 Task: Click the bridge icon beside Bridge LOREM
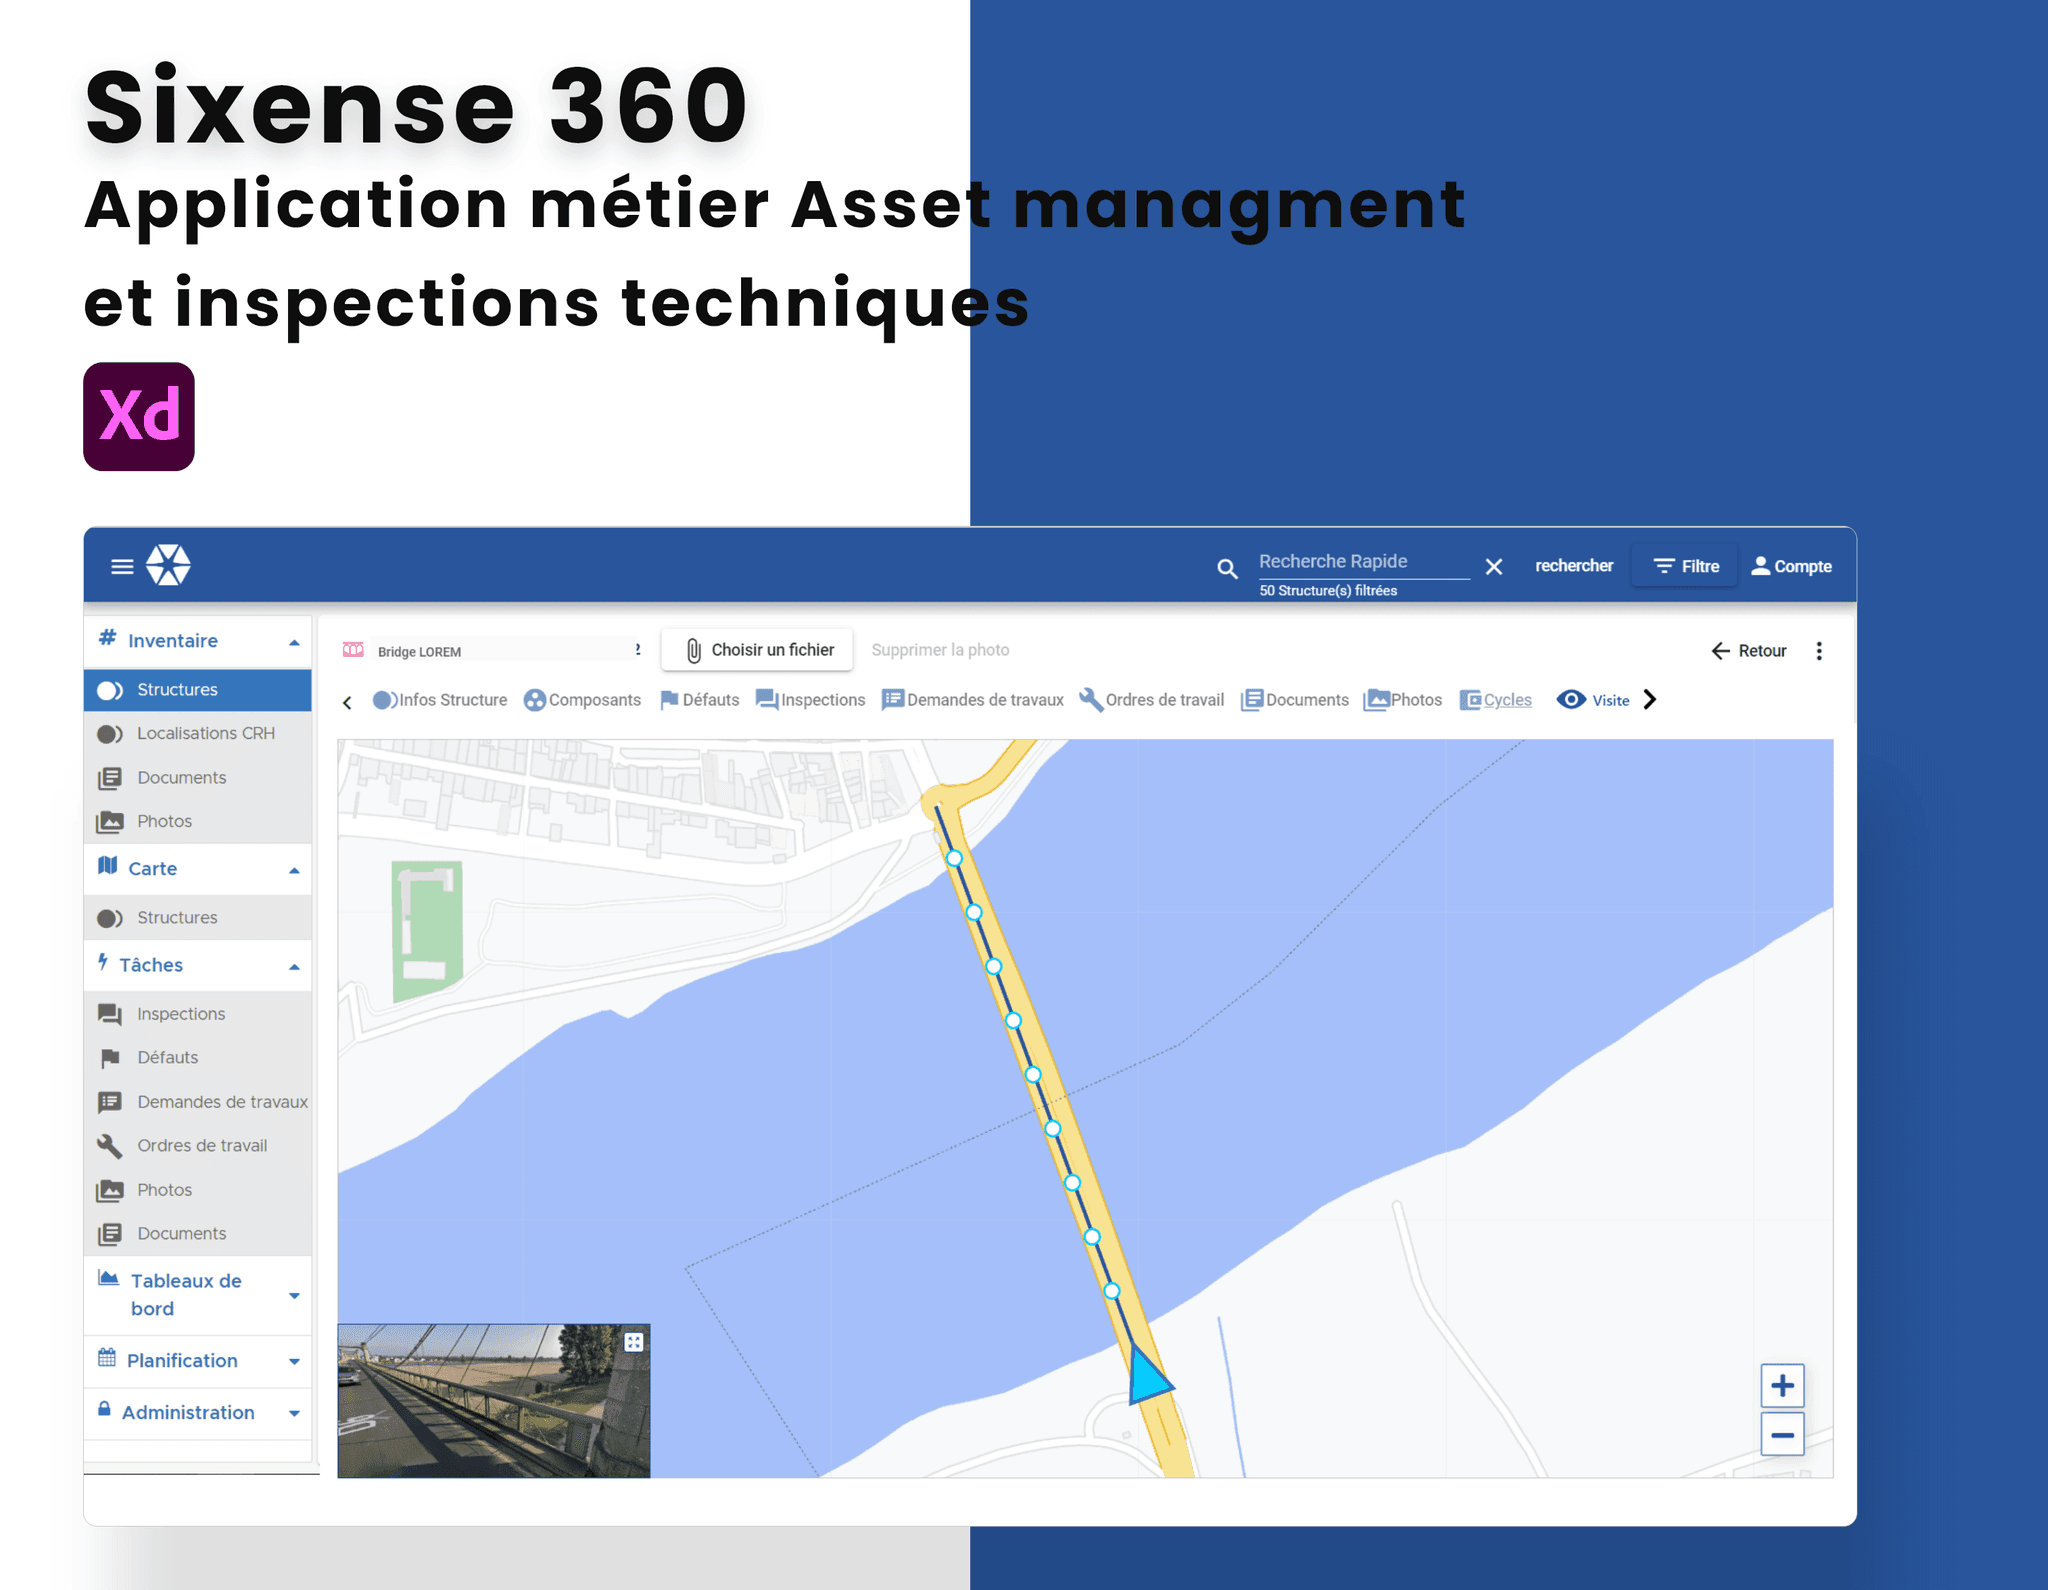[x=353, y=650]
